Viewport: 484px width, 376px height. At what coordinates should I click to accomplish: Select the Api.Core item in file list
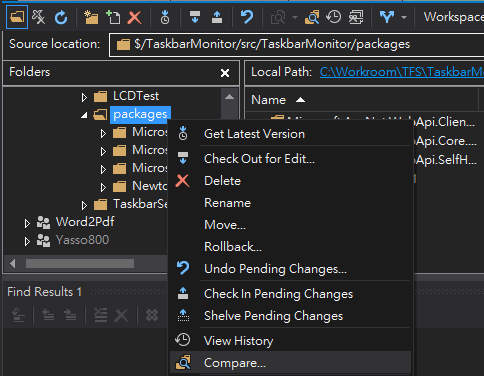[x=446, y=141]
